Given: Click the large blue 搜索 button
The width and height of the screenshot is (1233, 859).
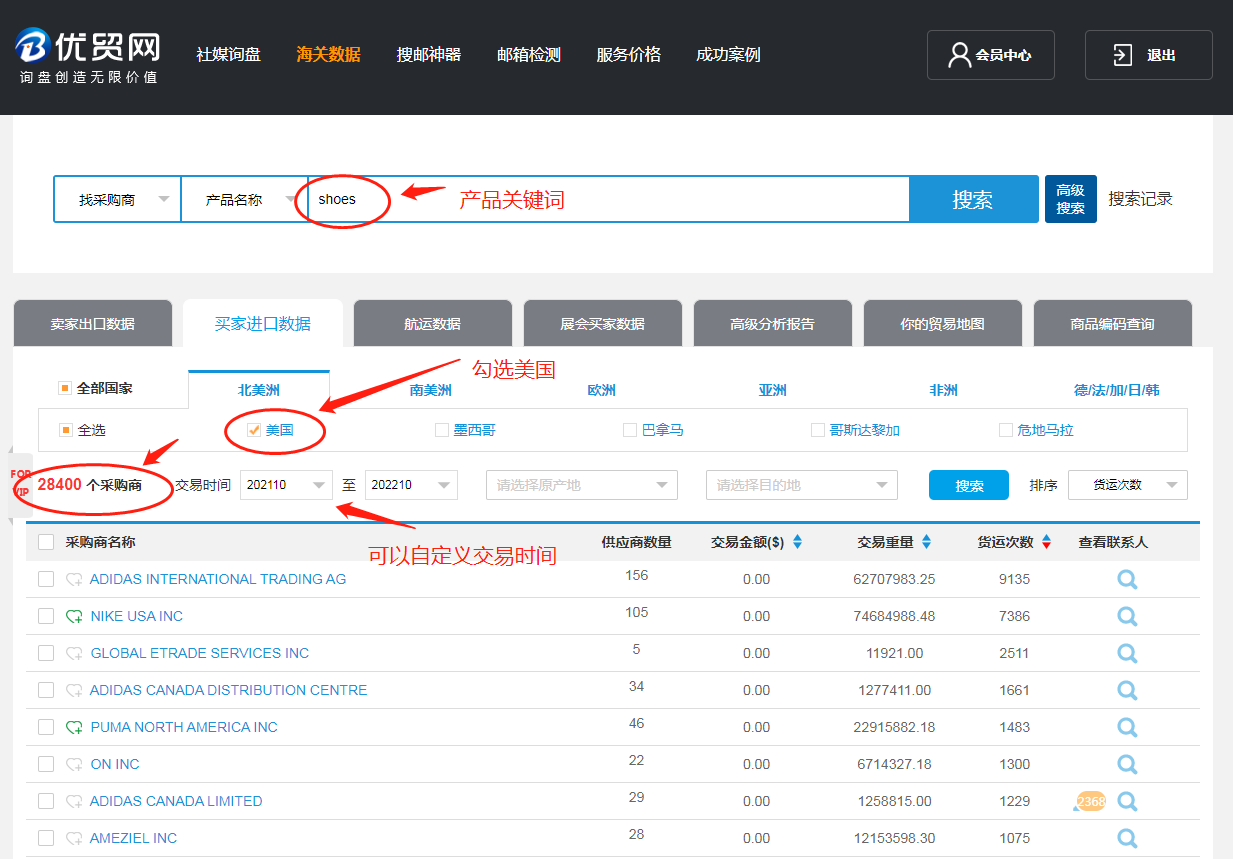Looking at the screenshot, I should 973,199.
